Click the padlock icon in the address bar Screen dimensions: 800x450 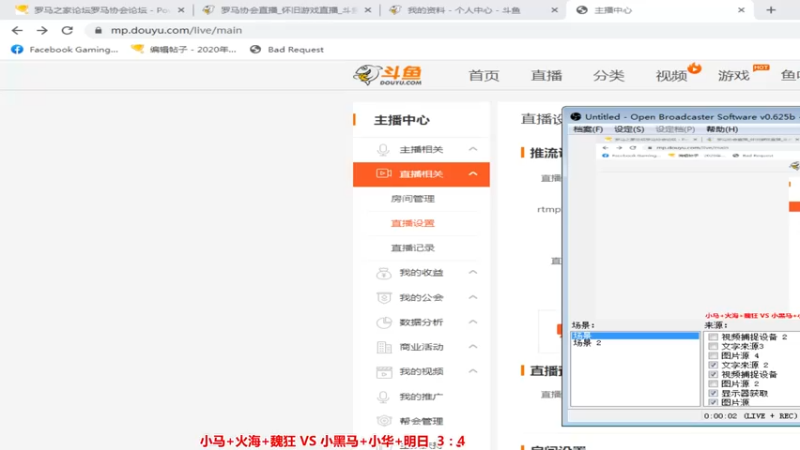(98, 31)
